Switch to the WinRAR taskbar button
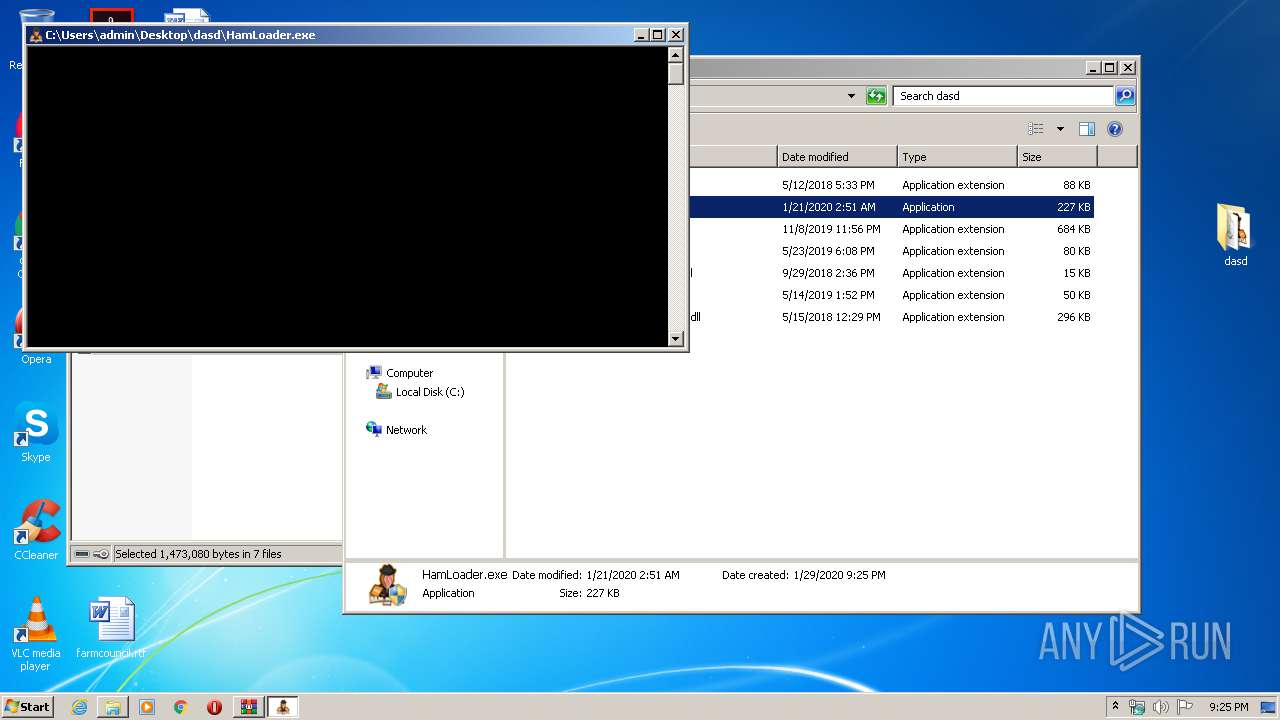 pos(249,707)
